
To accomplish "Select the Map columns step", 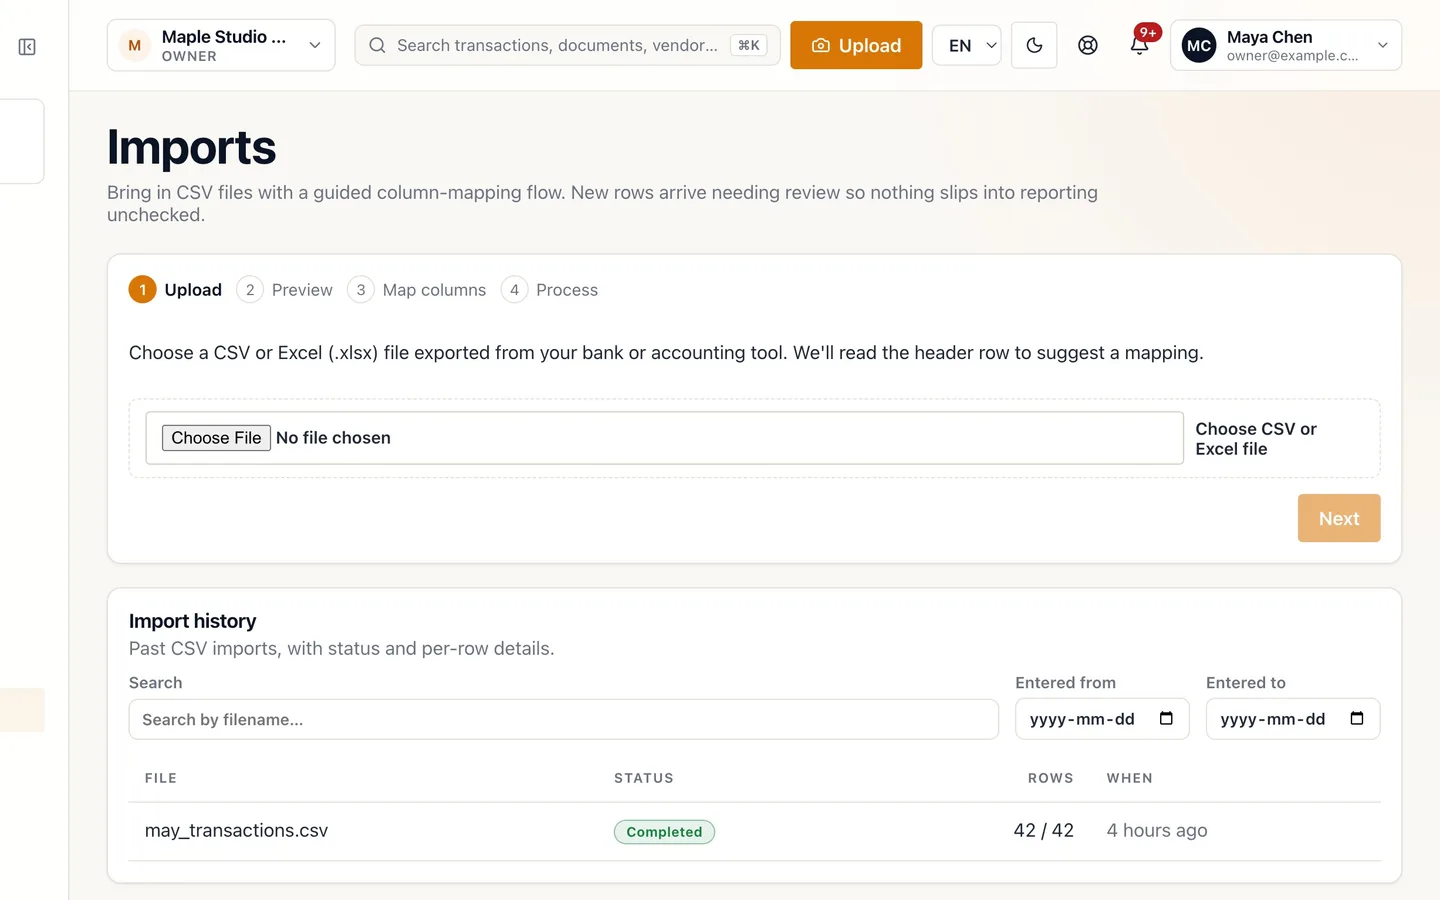I will click(417, 290).
